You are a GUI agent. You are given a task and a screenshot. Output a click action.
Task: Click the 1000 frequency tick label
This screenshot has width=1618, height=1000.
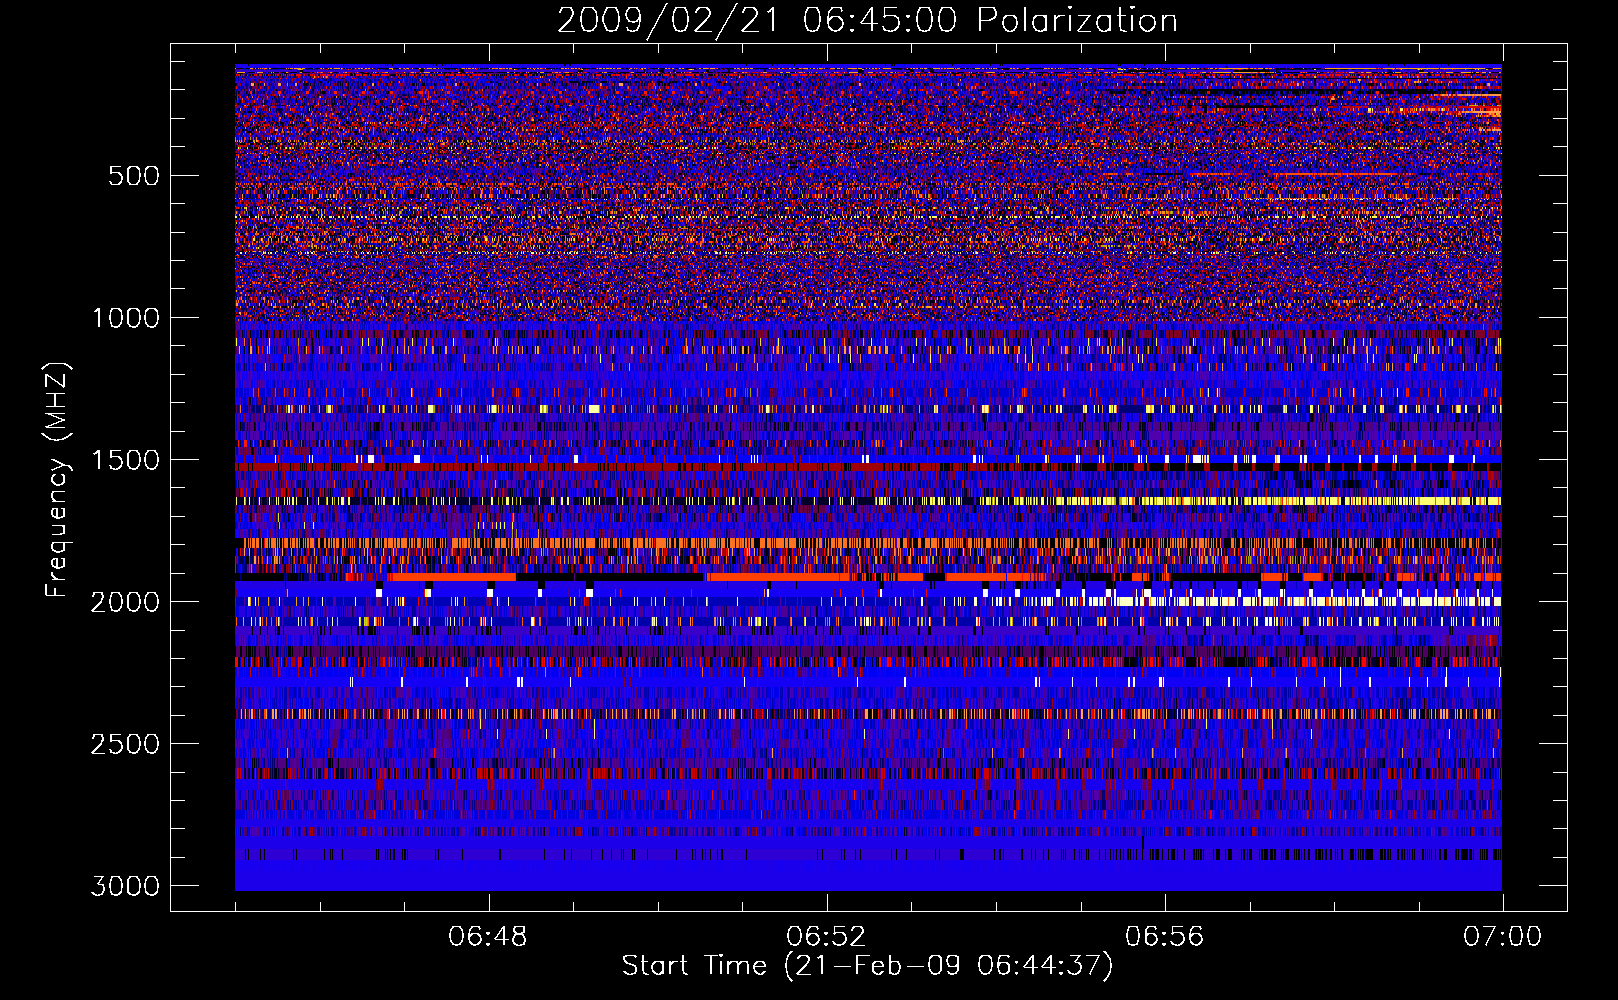coord(125,318)
